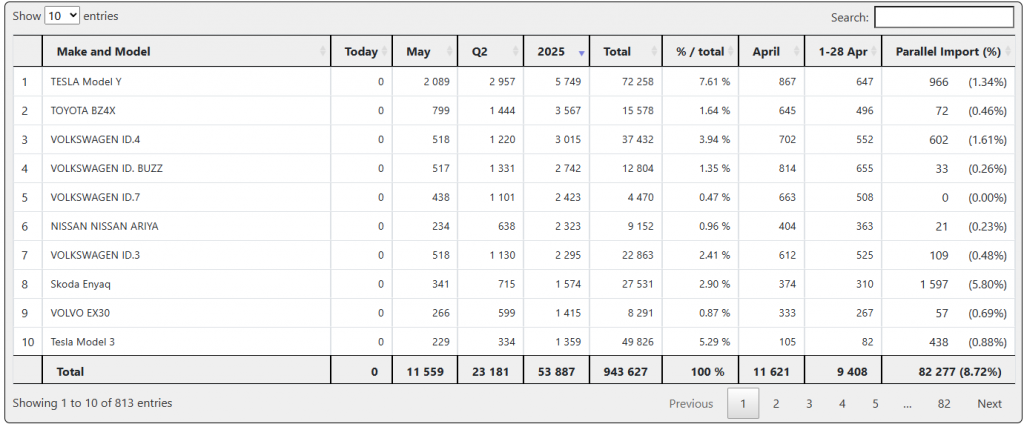Open the Show entries count dropdown

pyautogui.click(x=62, y=17)
